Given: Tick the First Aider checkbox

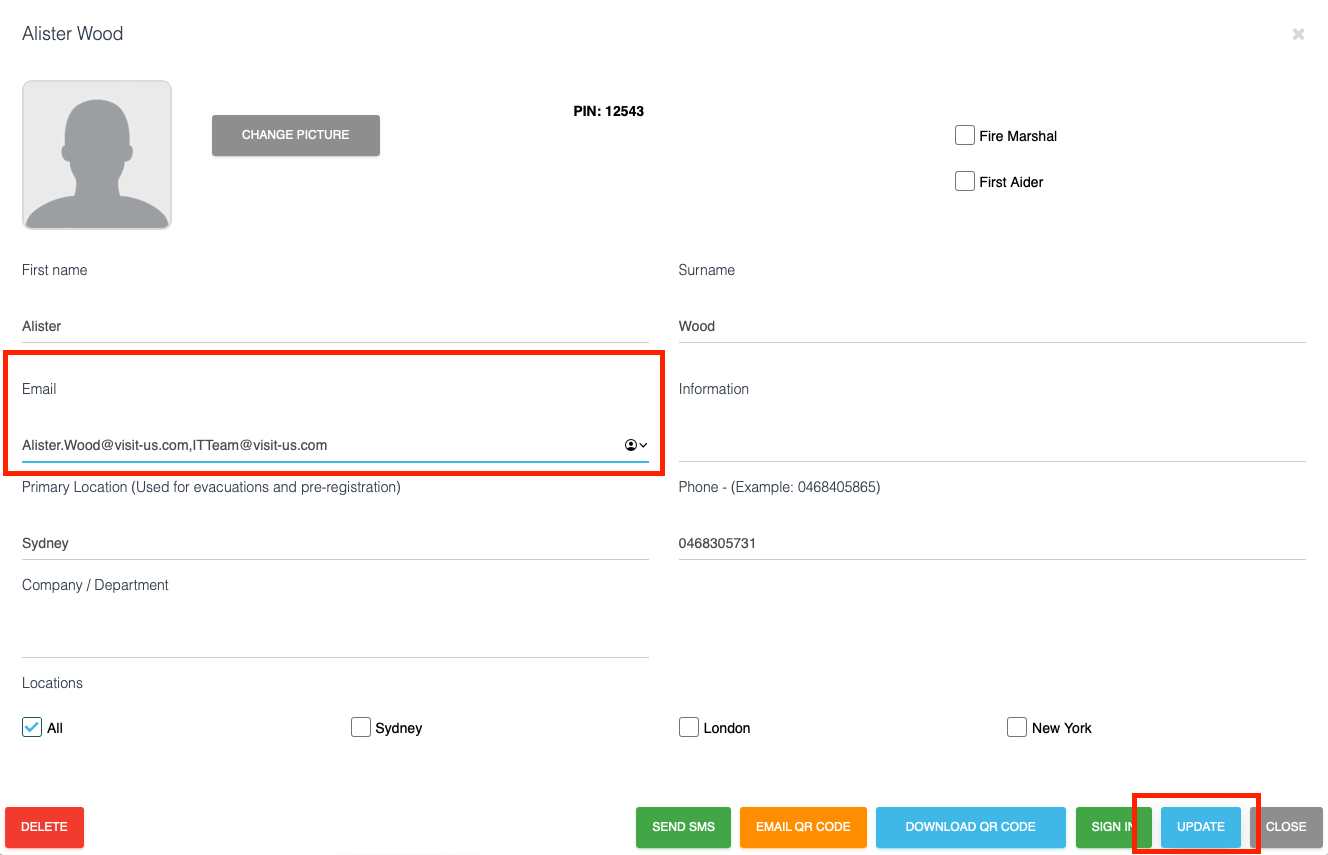Looking at the screenshot, I should [965, 181].
